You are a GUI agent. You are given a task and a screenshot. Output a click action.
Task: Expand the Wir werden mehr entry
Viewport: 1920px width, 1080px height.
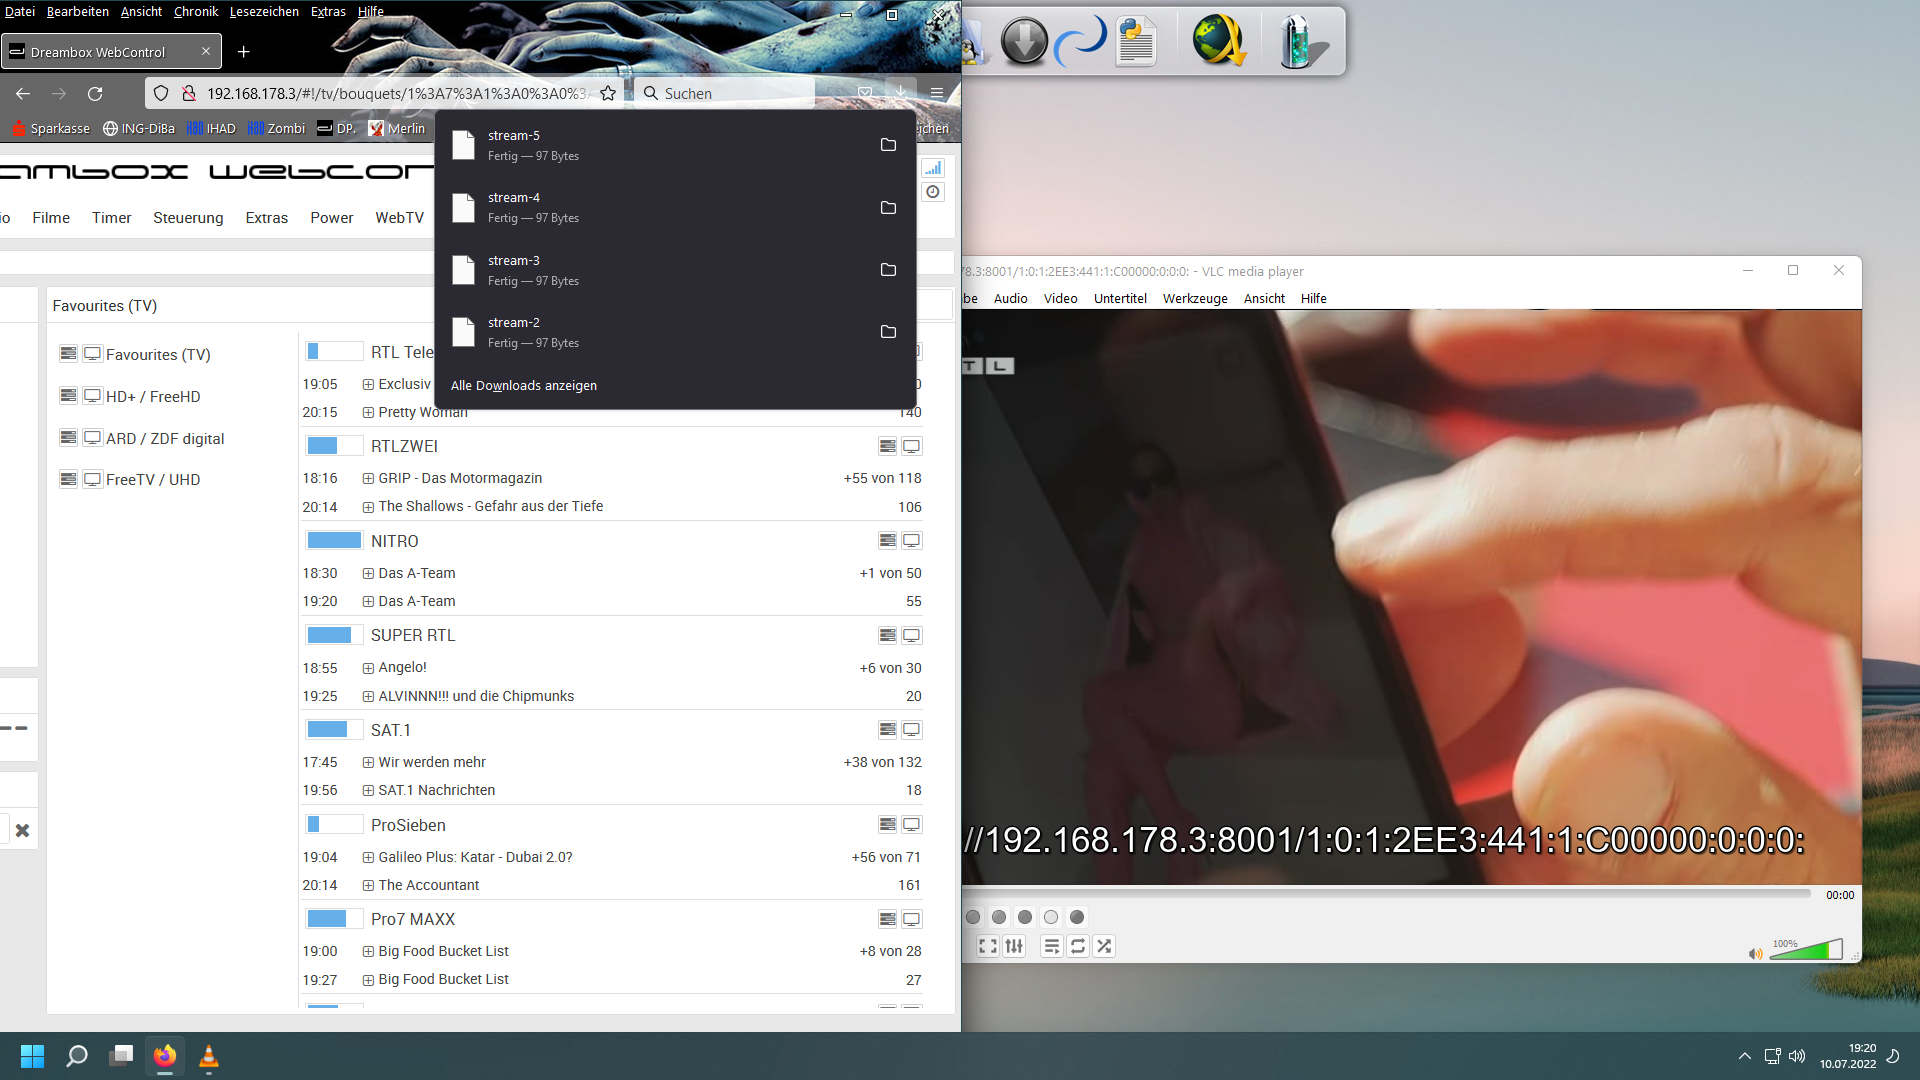368,762
